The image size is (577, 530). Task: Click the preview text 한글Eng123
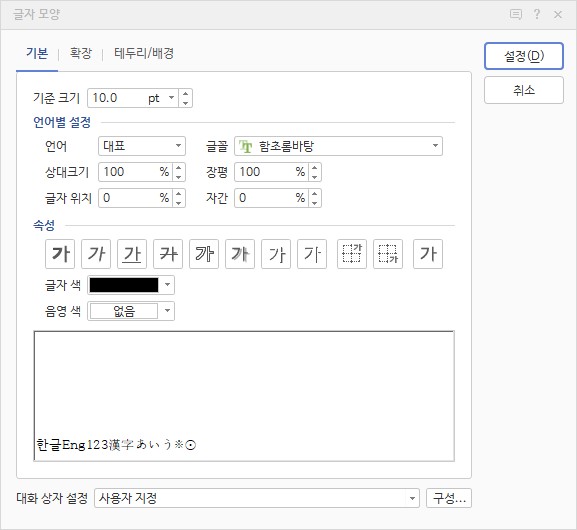click(x=72, y=445)
